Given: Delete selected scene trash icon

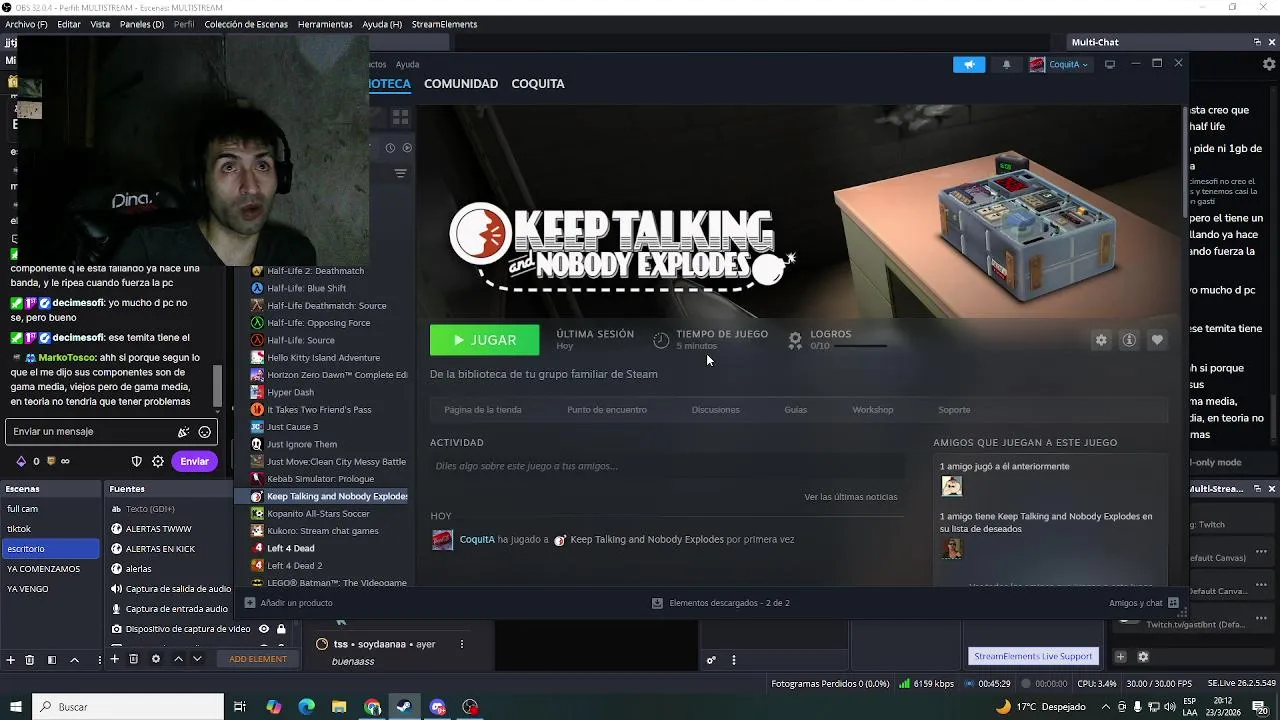Looking at the screenshot, I should pos(30,659).
